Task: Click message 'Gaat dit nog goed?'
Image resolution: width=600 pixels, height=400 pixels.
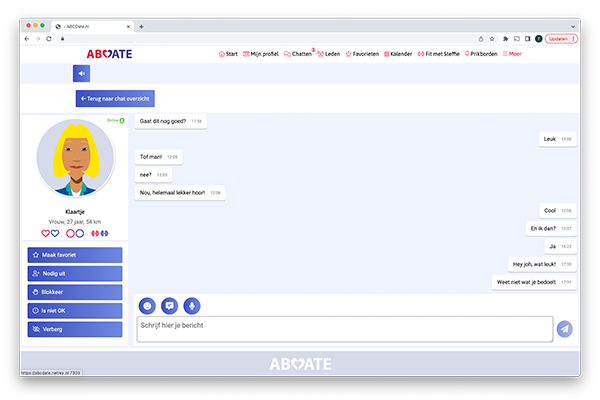Action: click(x=171, y=121)
